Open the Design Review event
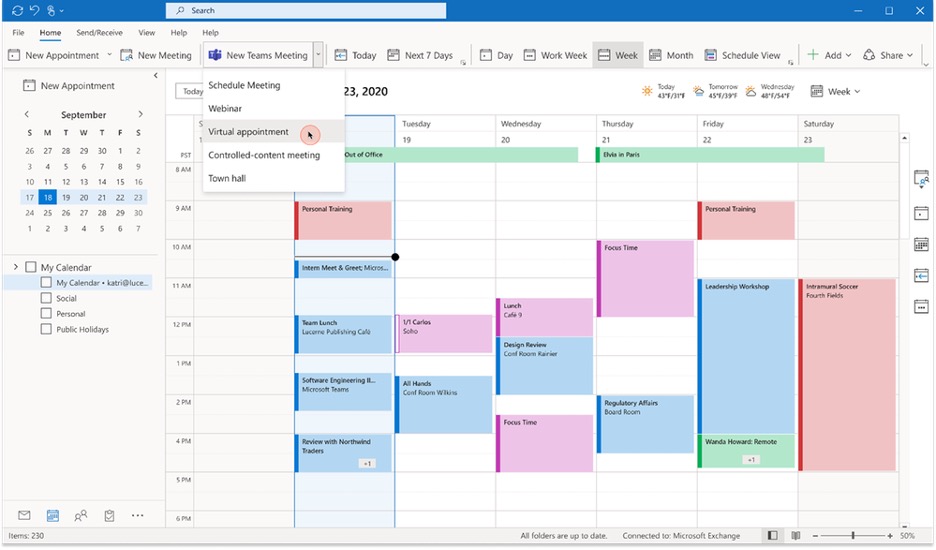This screenshot has height=550, width=936. [x=544, y=366]
